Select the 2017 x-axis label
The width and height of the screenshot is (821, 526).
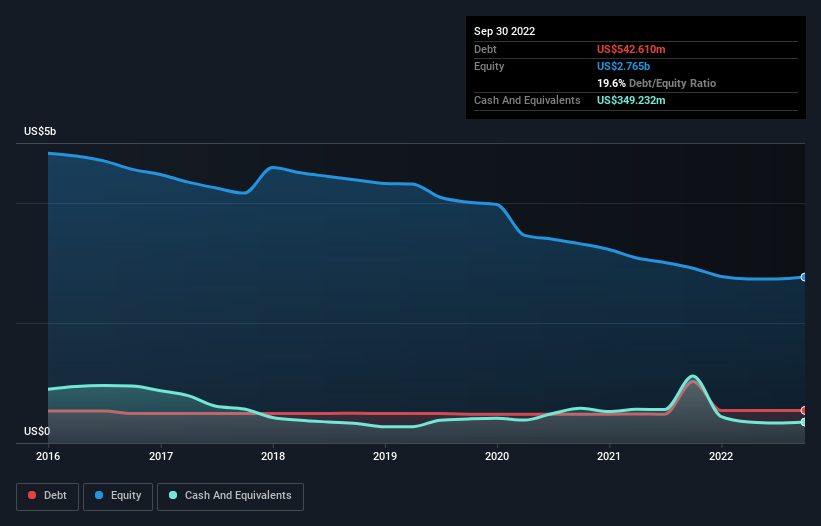click(x=161, y=456)
